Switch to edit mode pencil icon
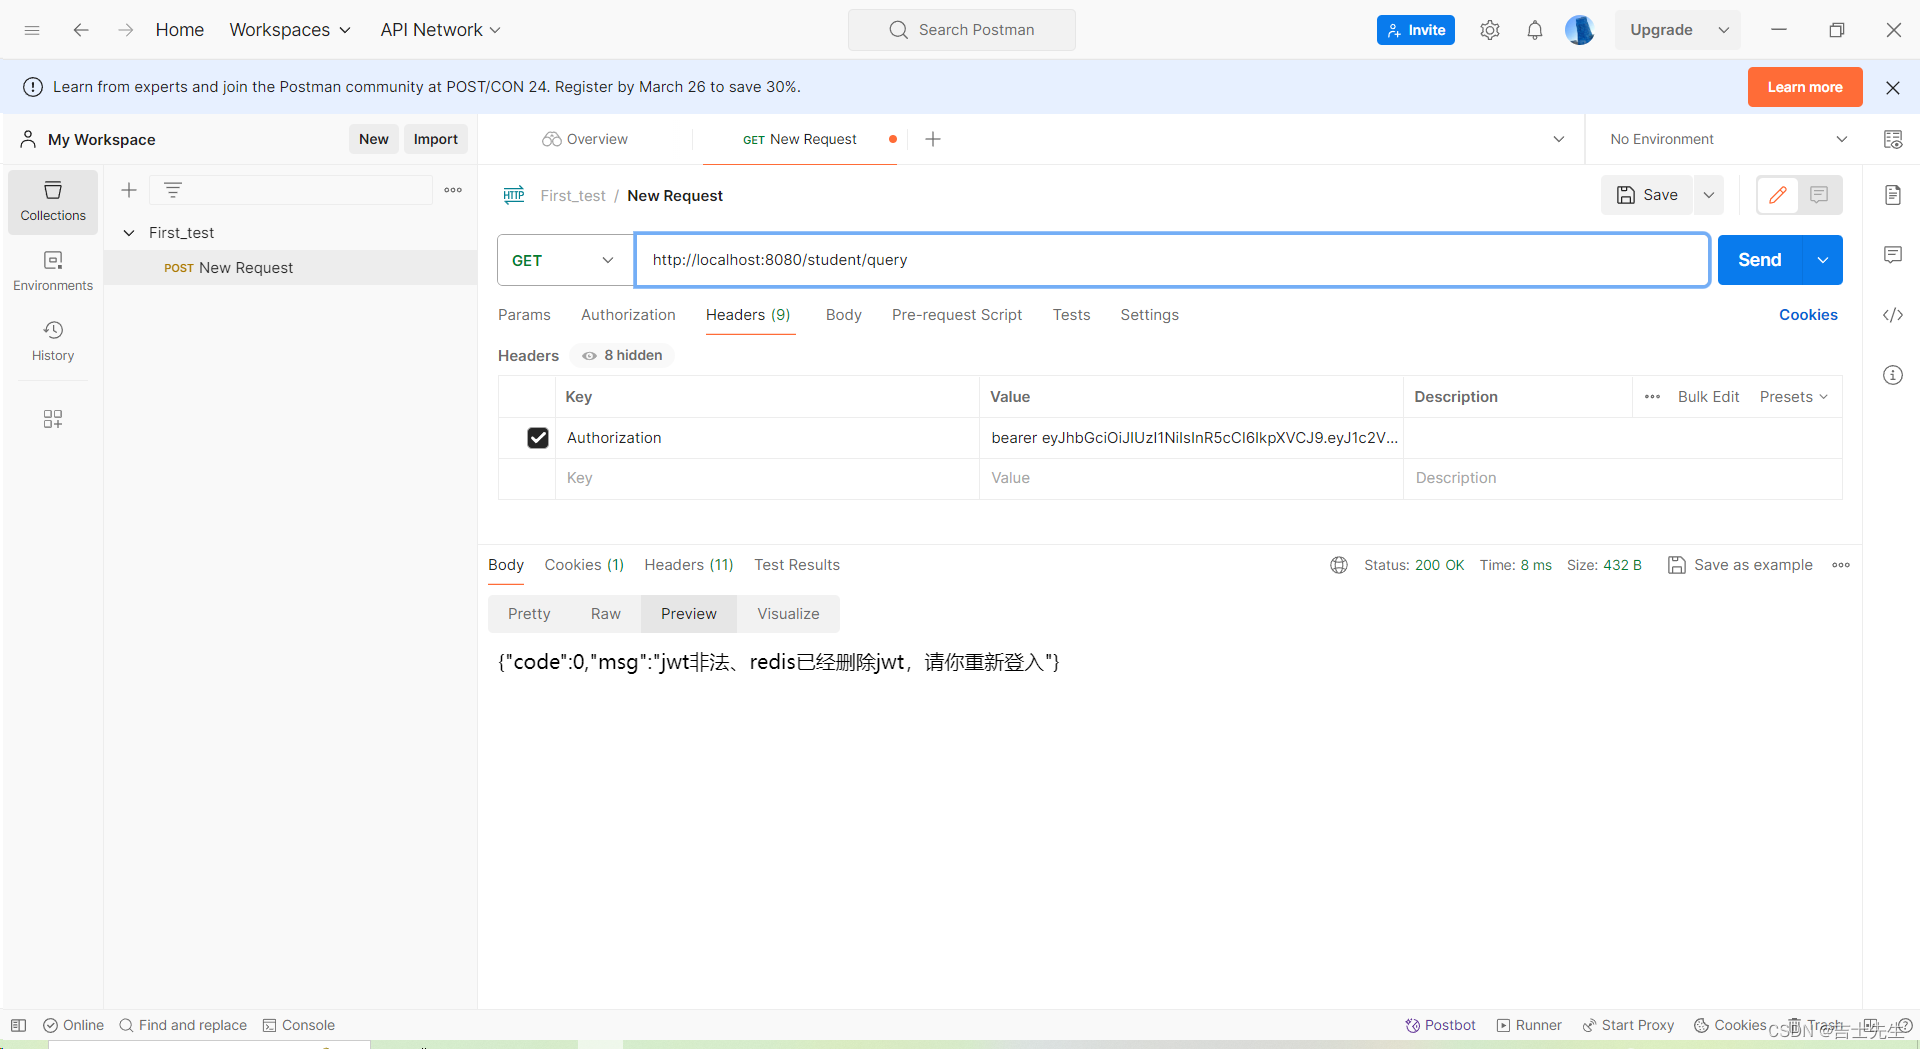The height and width of the screenshot is (1049, 1920). [1778, 195]
